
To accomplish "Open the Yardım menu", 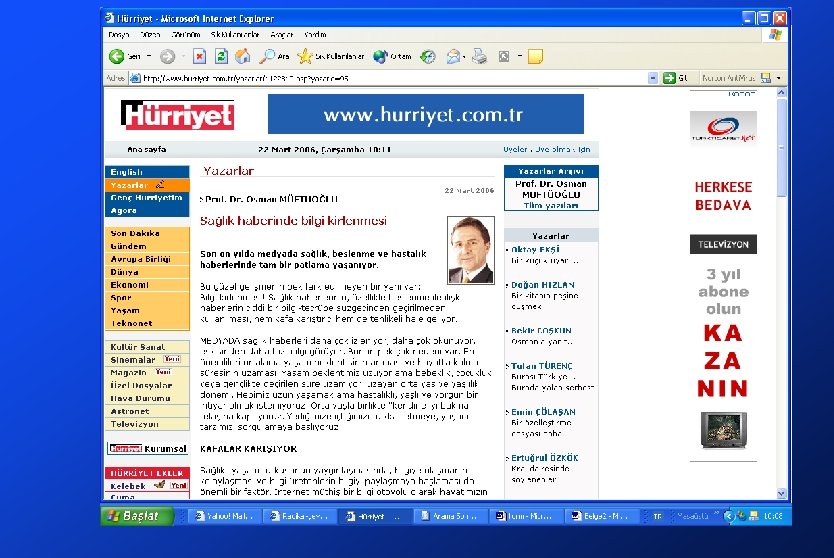I will [x=315, y=35].
